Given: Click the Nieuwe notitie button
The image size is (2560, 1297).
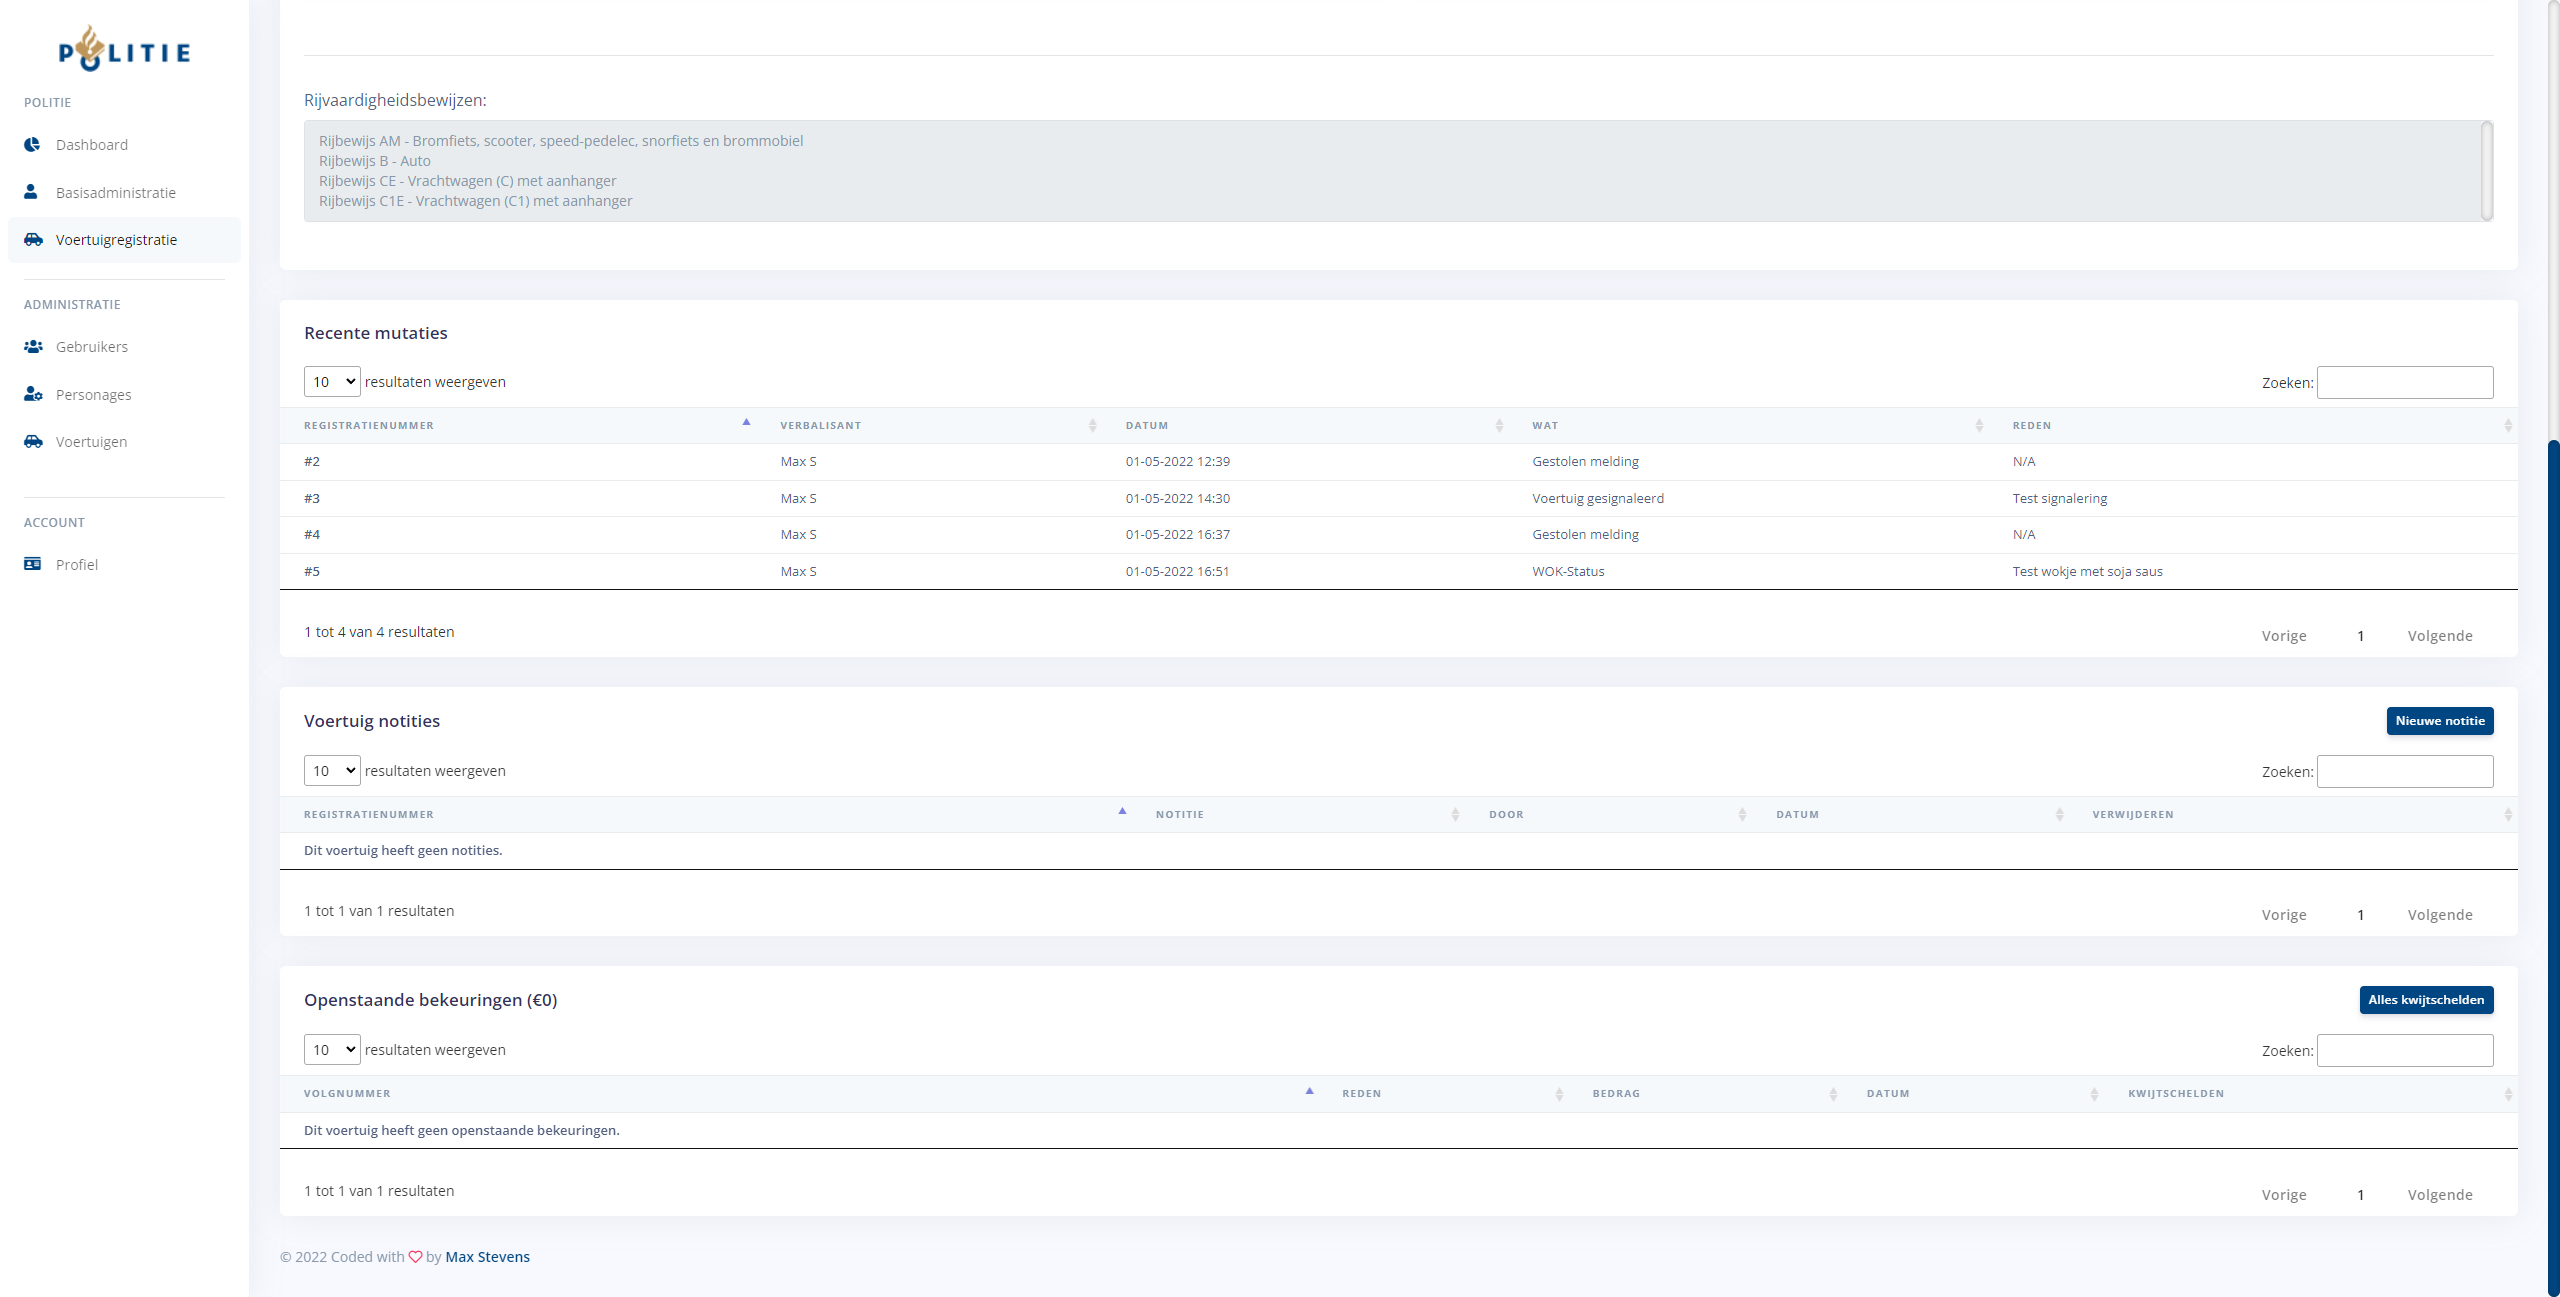Looking at the screenshot, I should tap(2439, 721).
